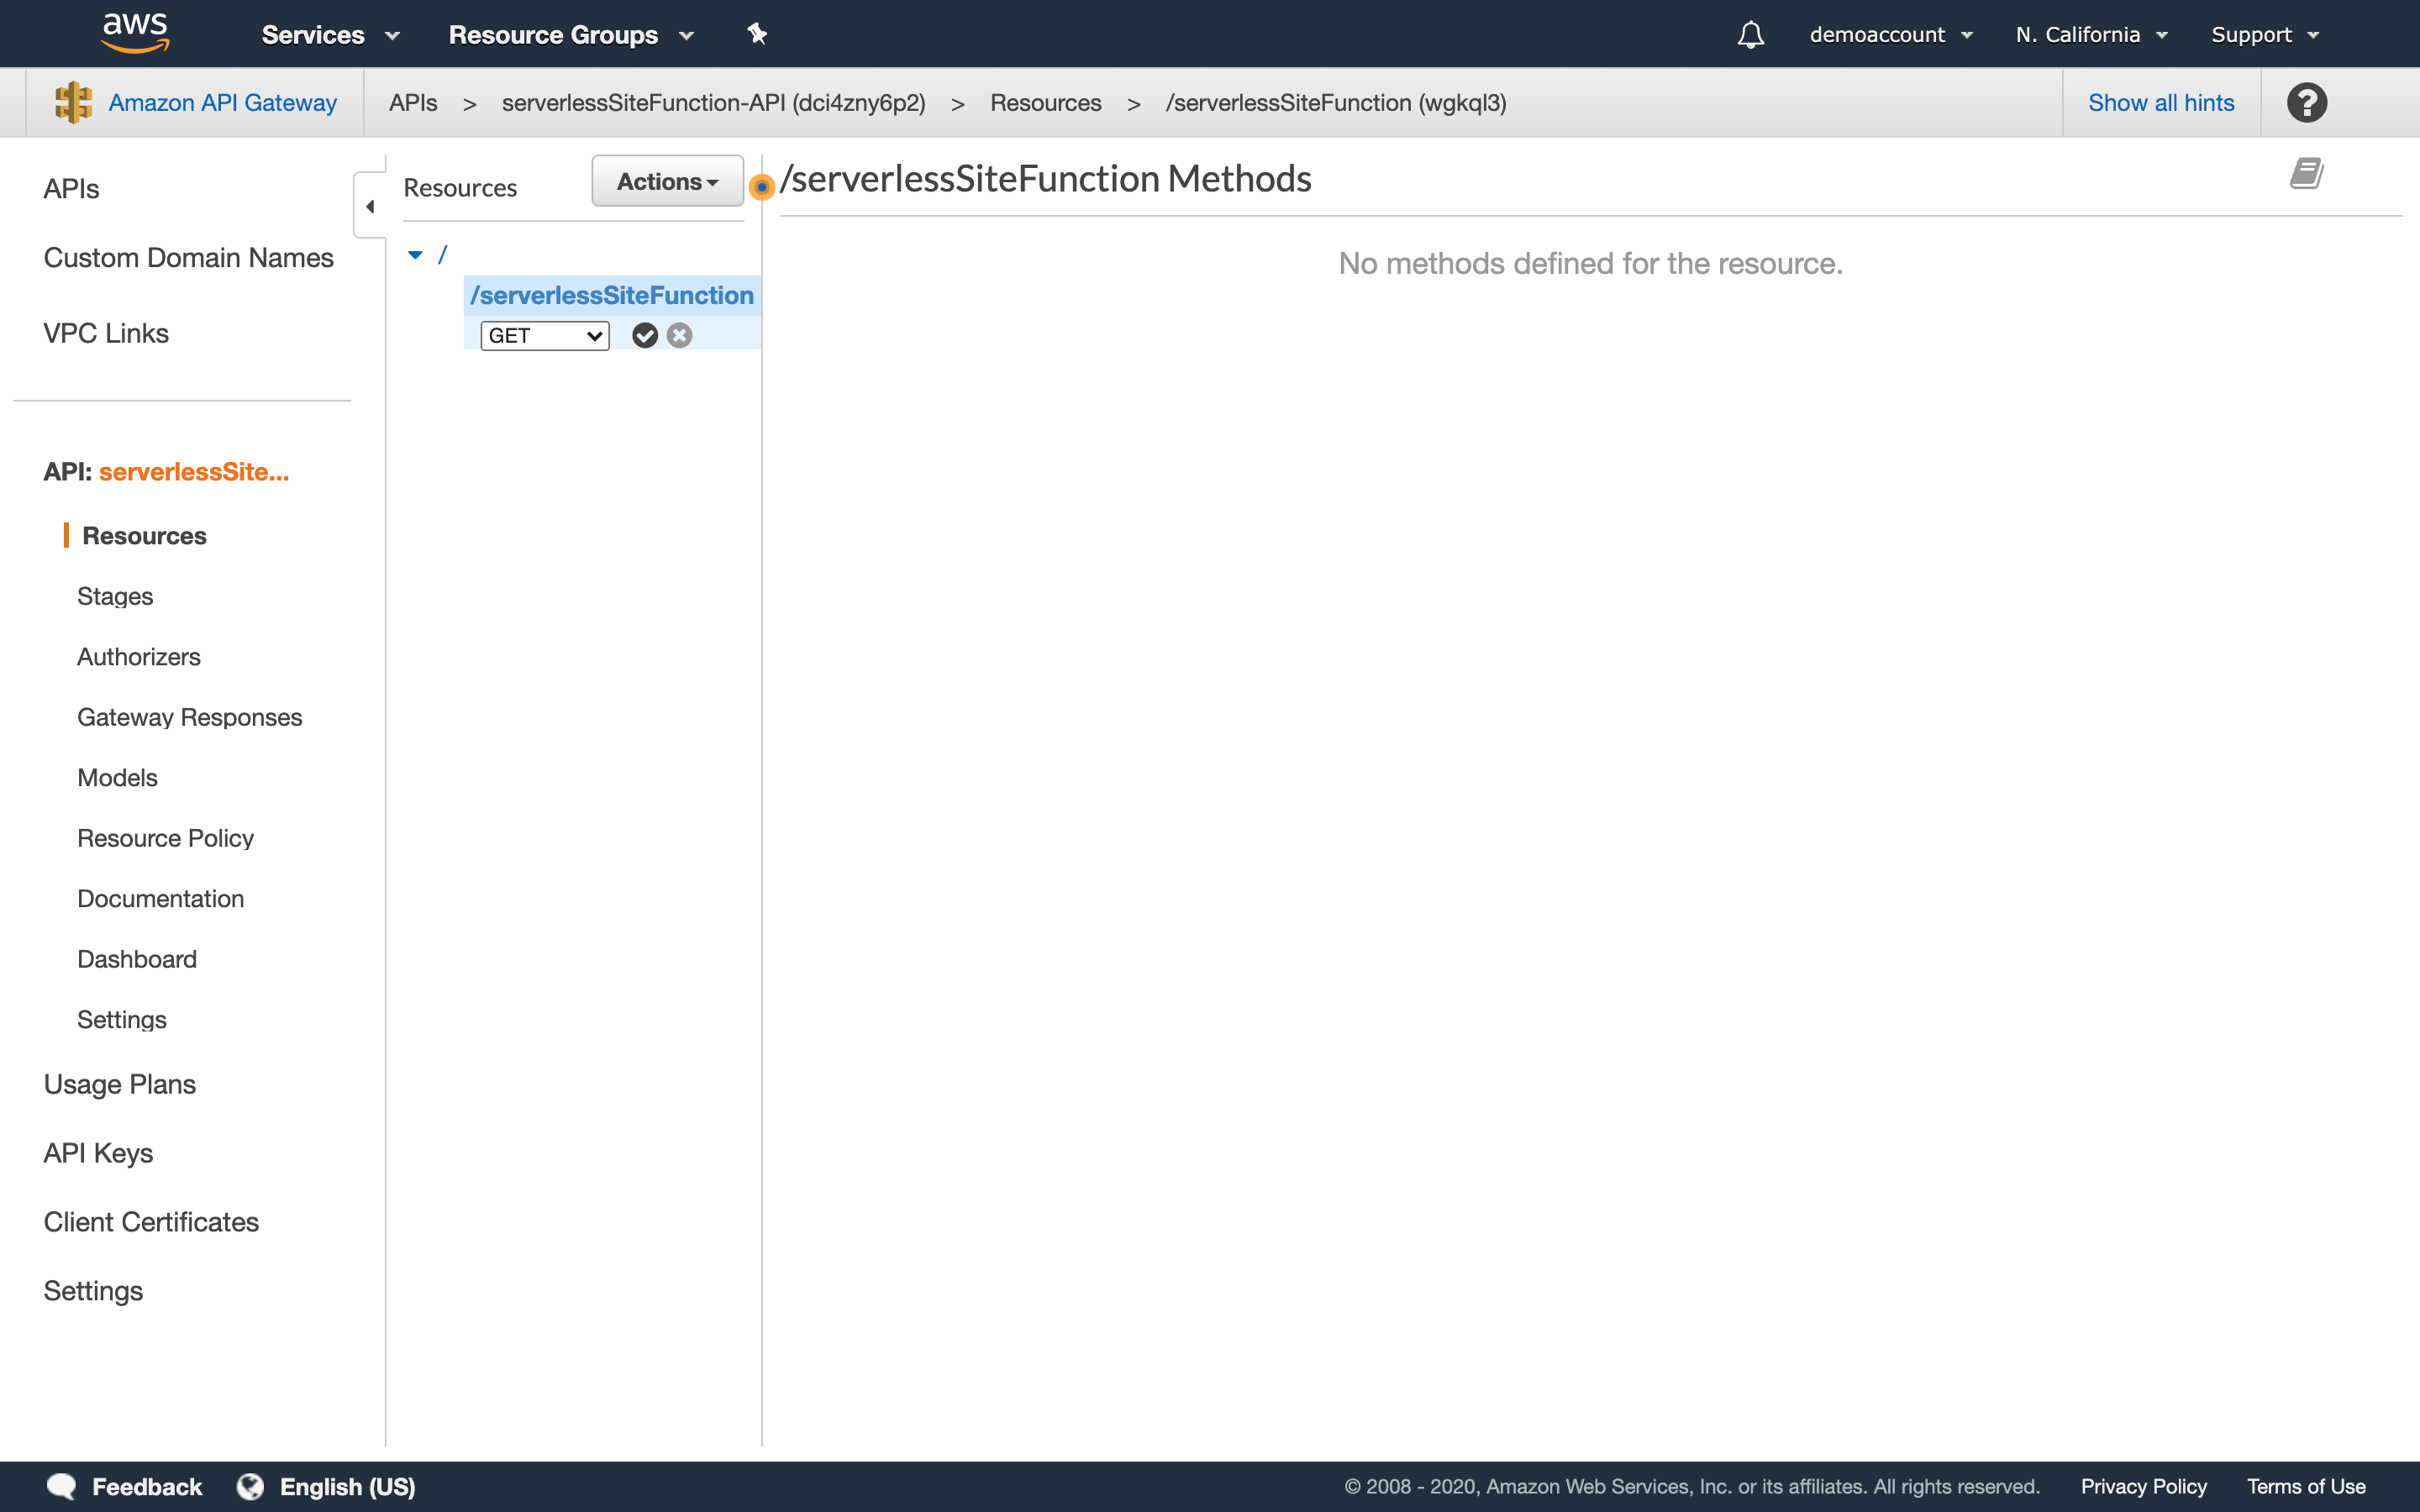The image size is (2420, 1512).
Task: Open Gateway Responses
Action: pos(189,717)
